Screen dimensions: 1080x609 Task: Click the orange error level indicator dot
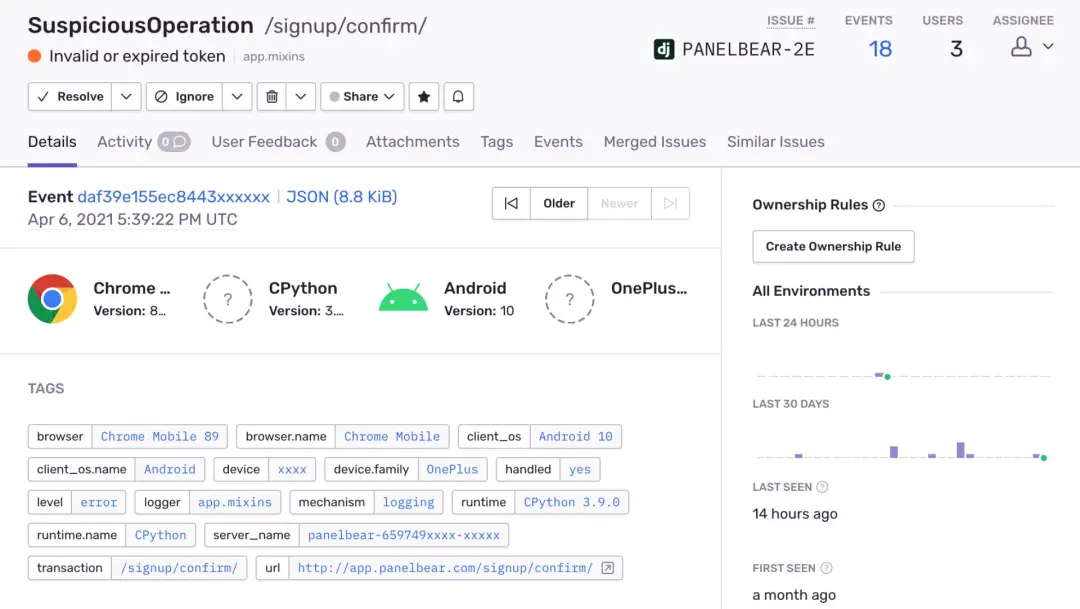[x=34, y=56]
